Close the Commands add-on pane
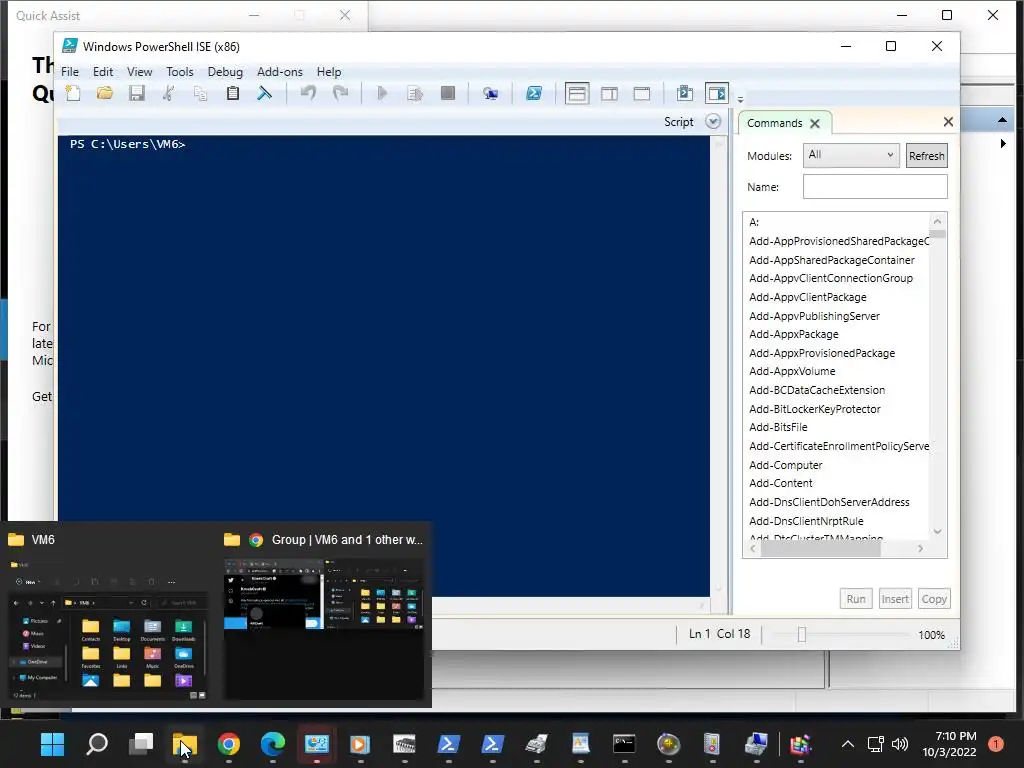This screenshot has width=1024, height=768. point(948,122)
